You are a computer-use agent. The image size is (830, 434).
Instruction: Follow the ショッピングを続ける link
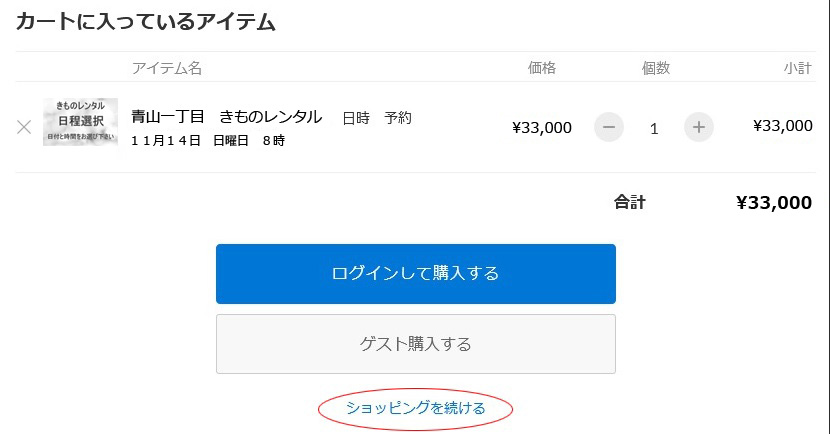coord(416,408)
